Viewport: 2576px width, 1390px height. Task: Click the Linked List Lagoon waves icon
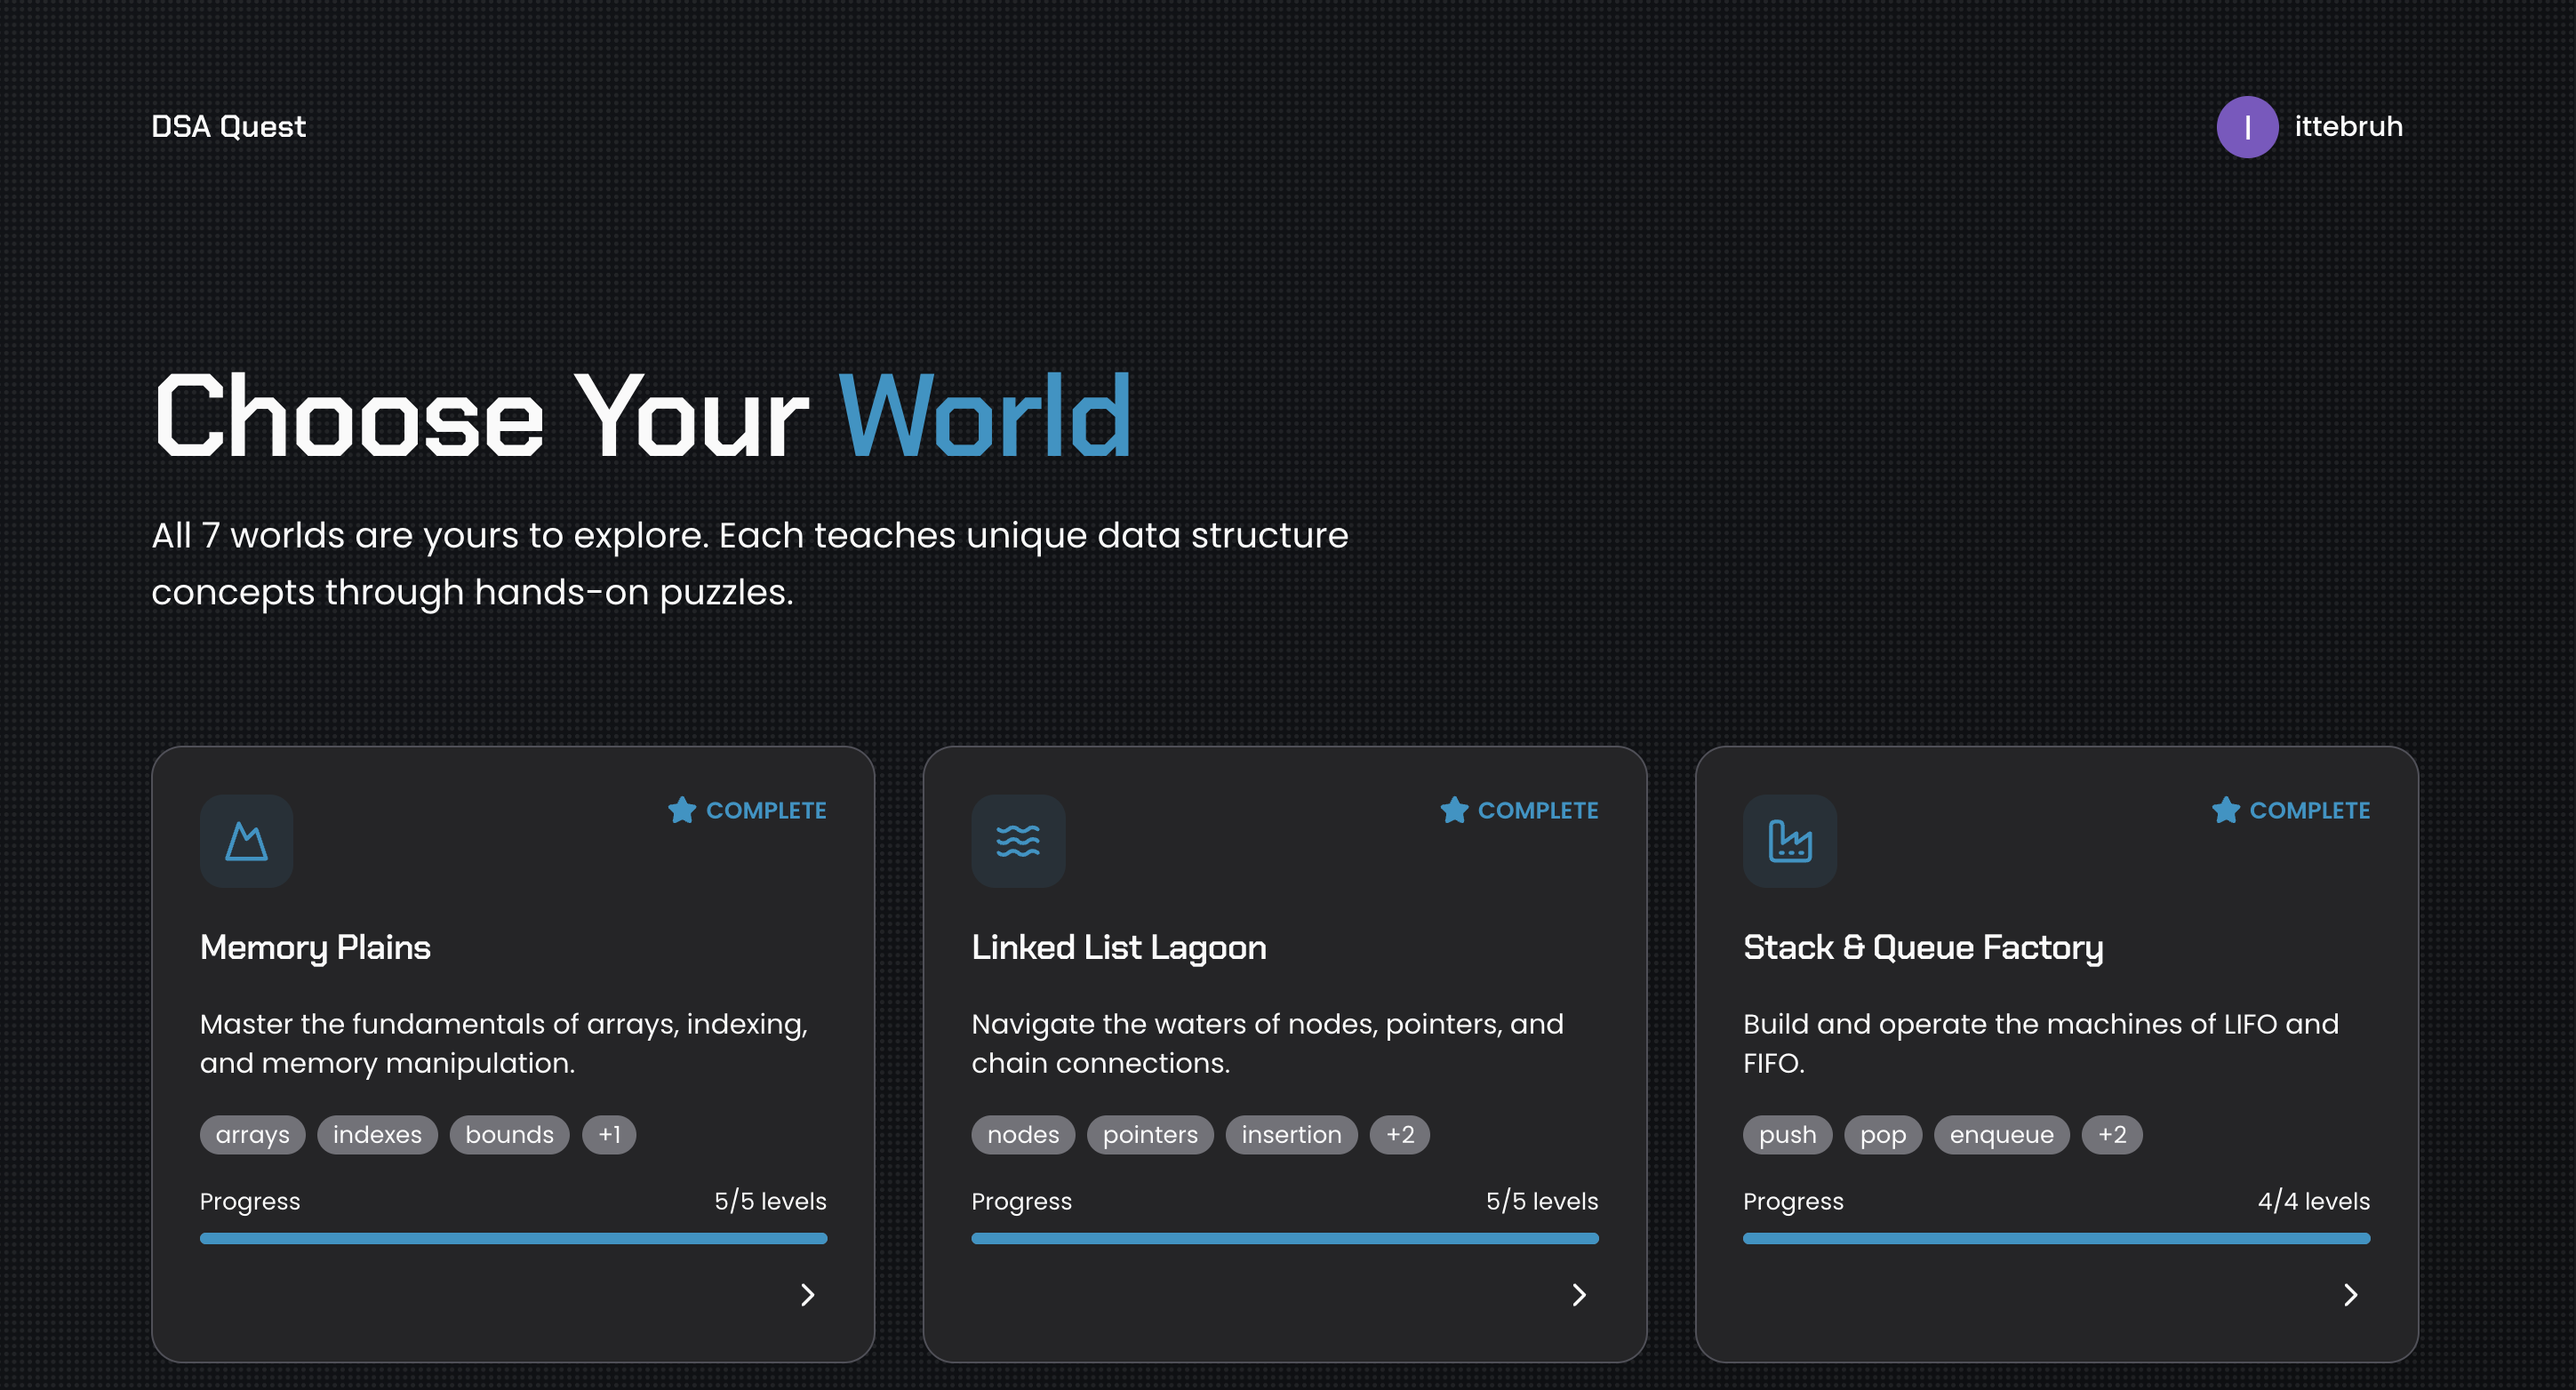(1018, 841)
